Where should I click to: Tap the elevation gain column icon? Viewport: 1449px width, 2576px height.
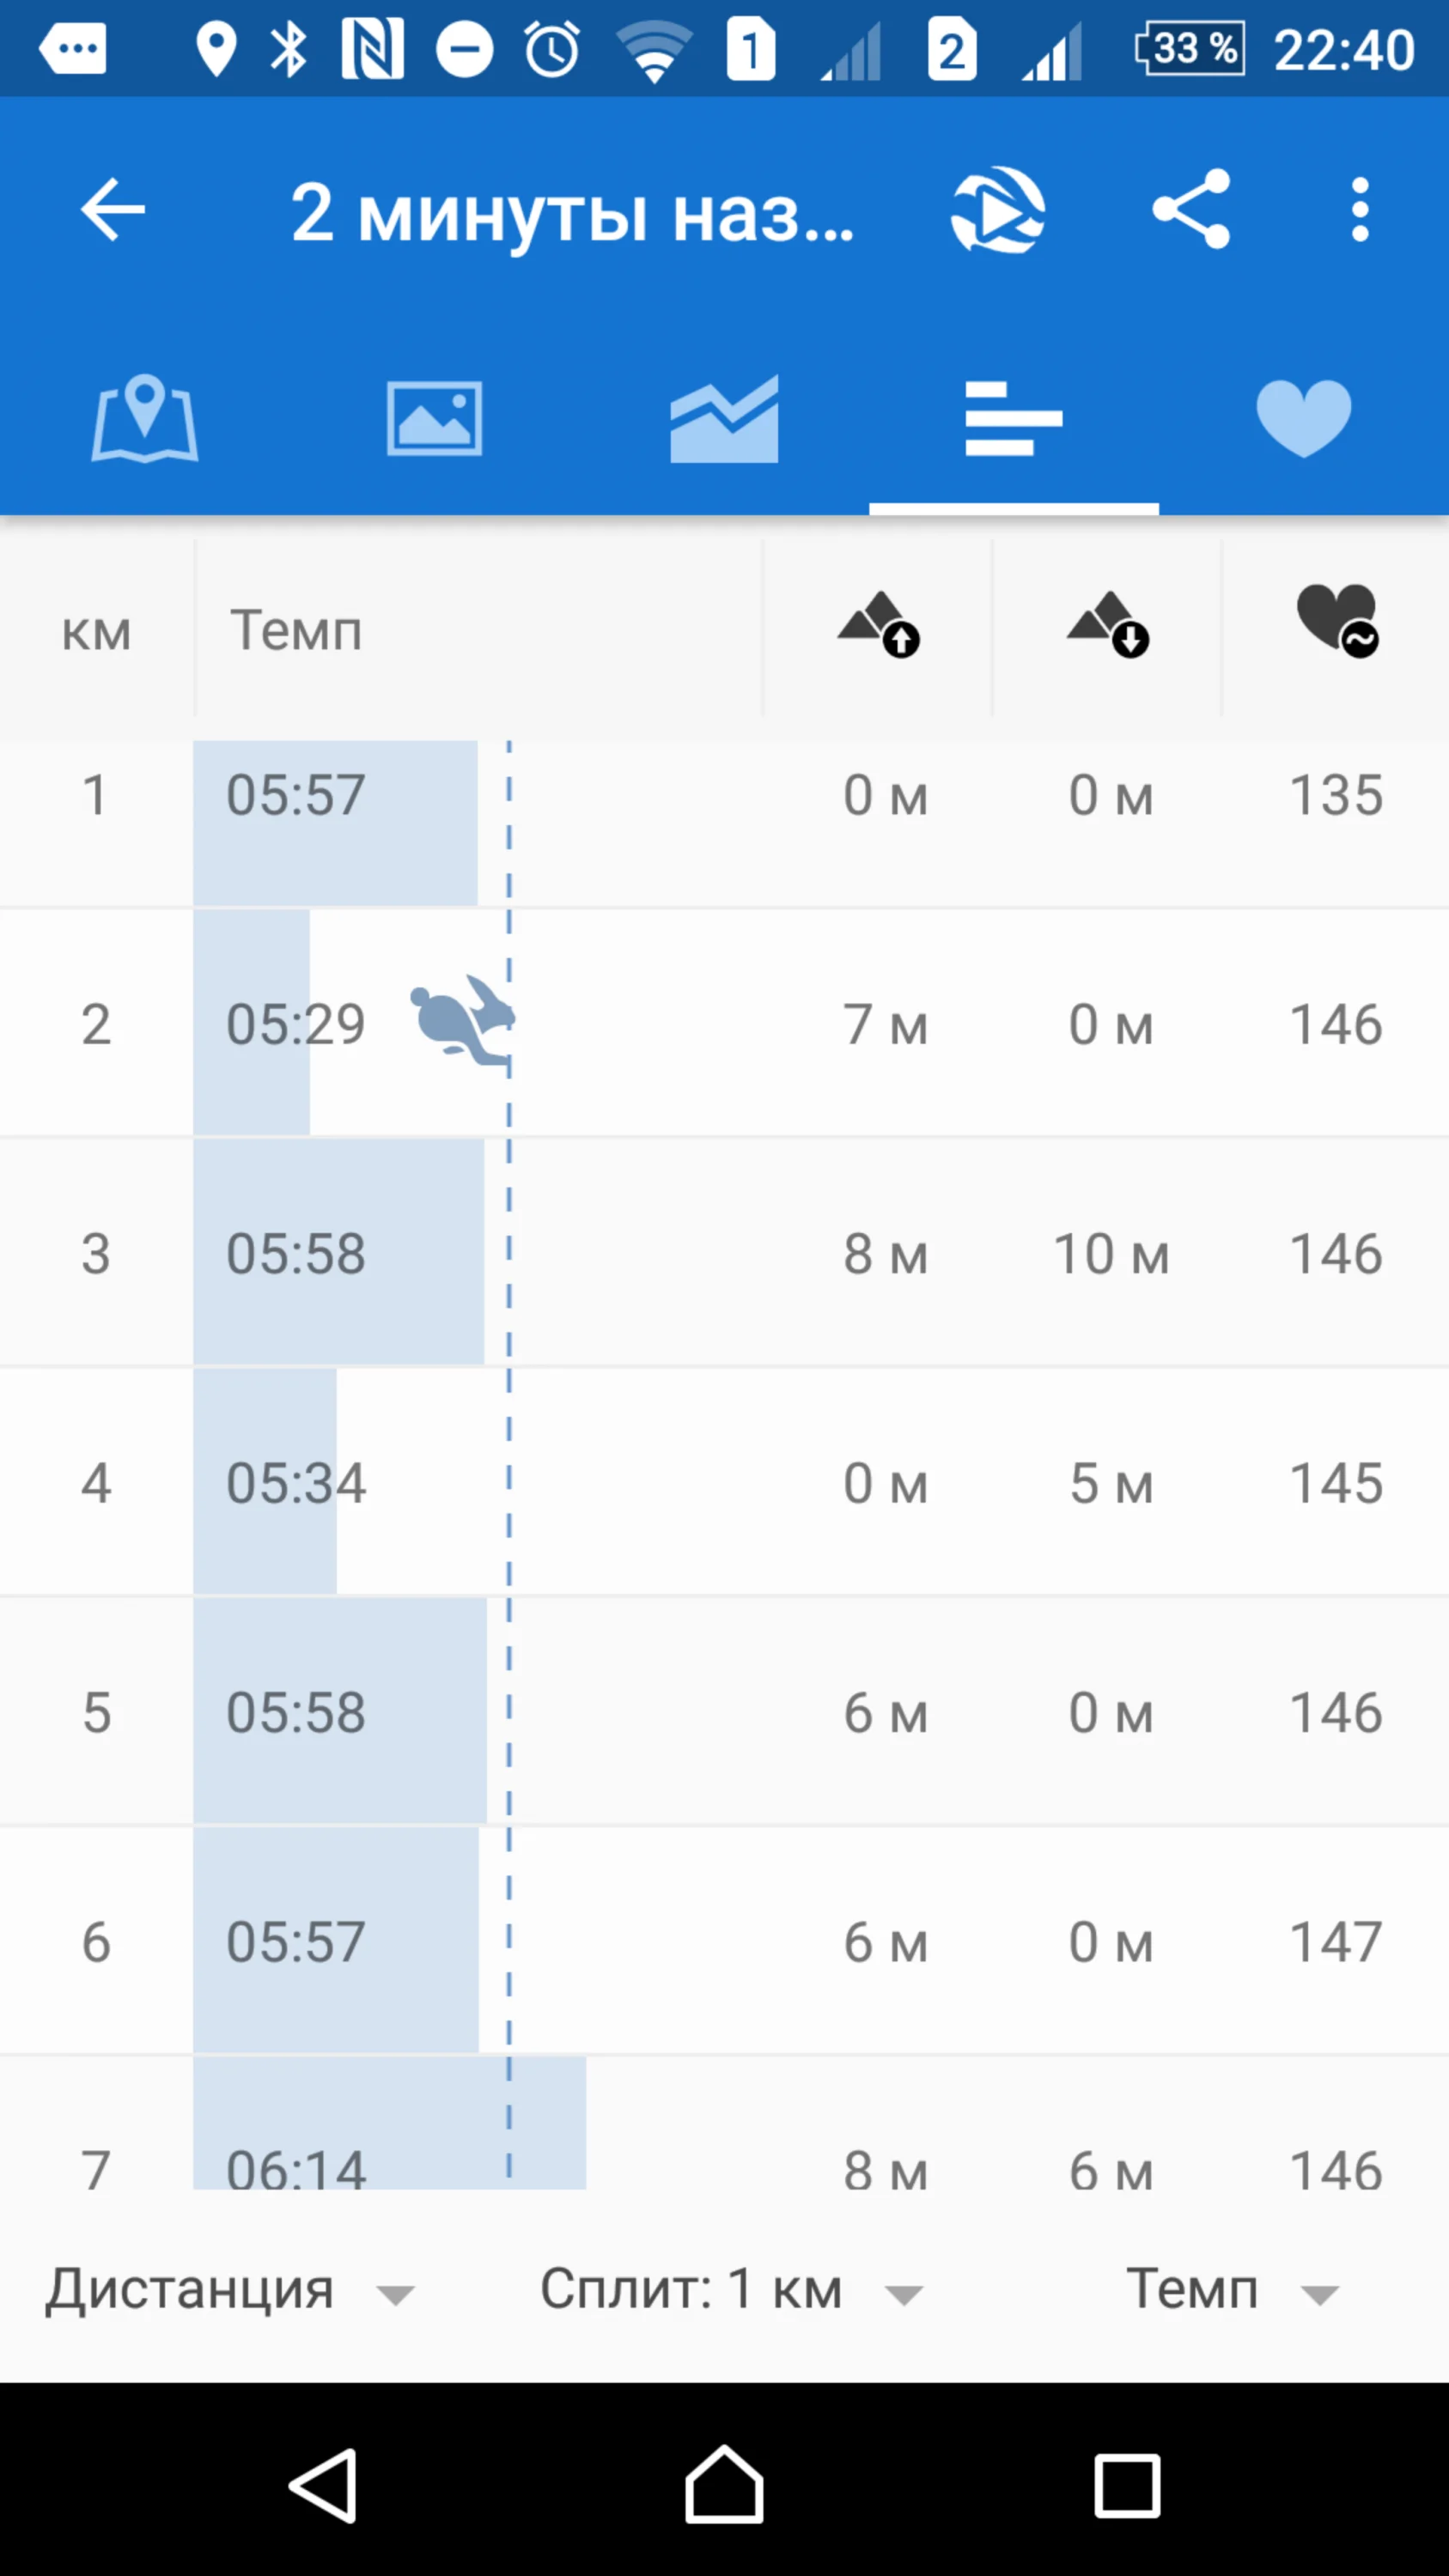878,625
